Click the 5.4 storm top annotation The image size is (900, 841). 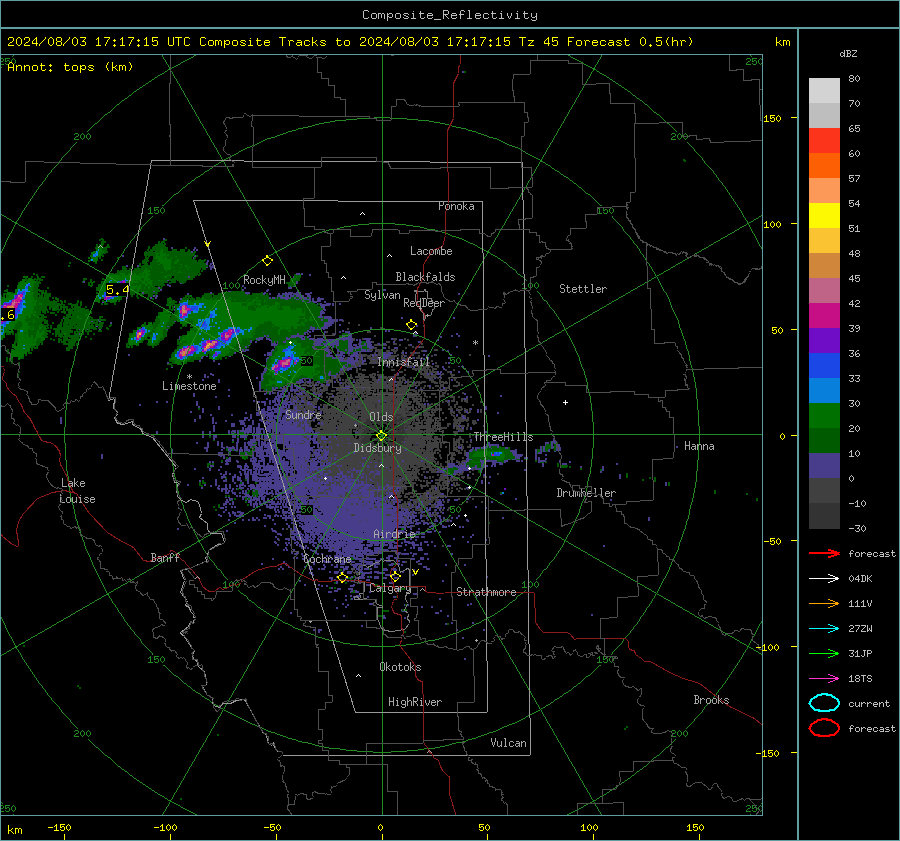pos(117,290)
